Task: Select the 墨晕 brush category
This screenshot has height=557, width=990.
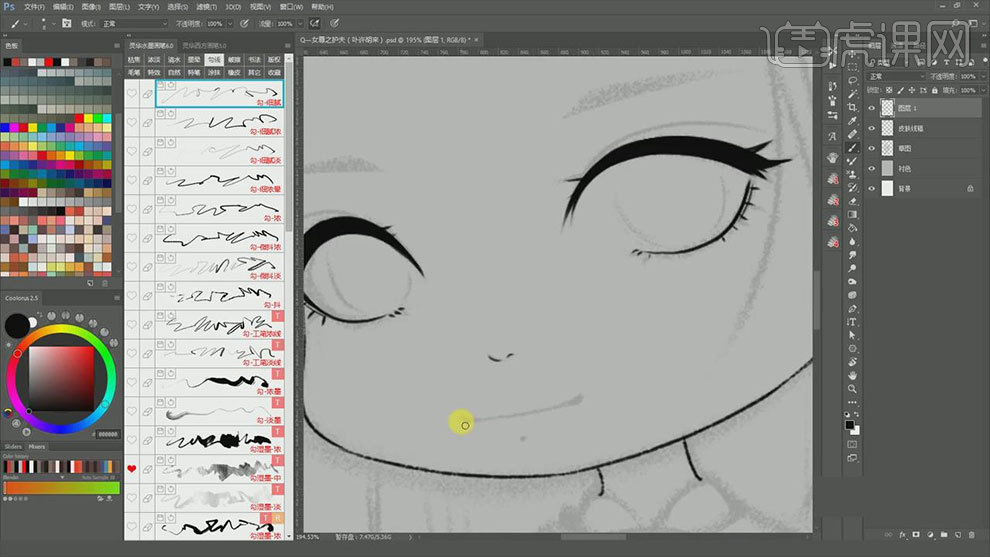Action: tap(194, 59)
